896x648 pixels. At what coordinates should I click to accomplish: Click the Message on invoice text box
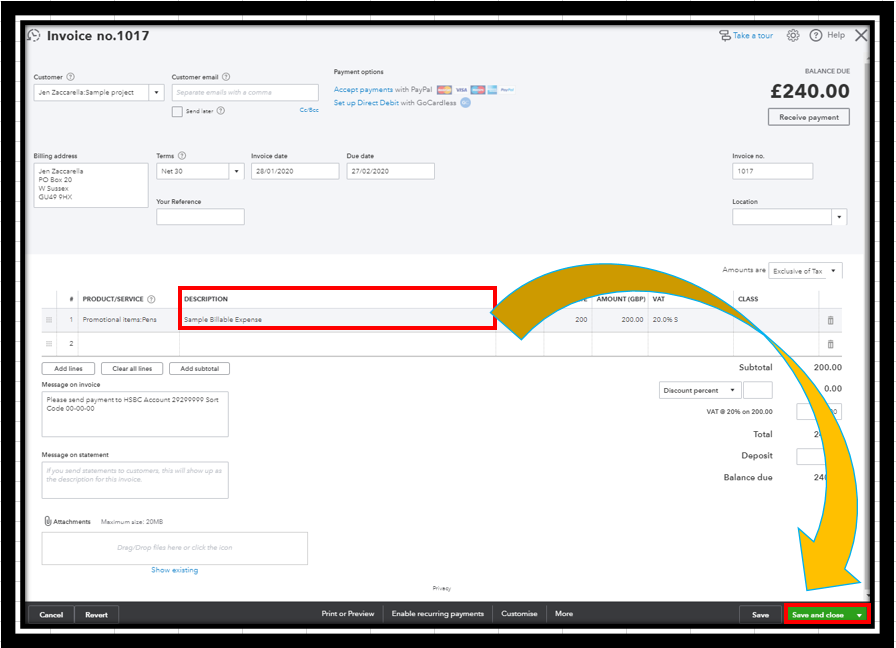(135, 414)
